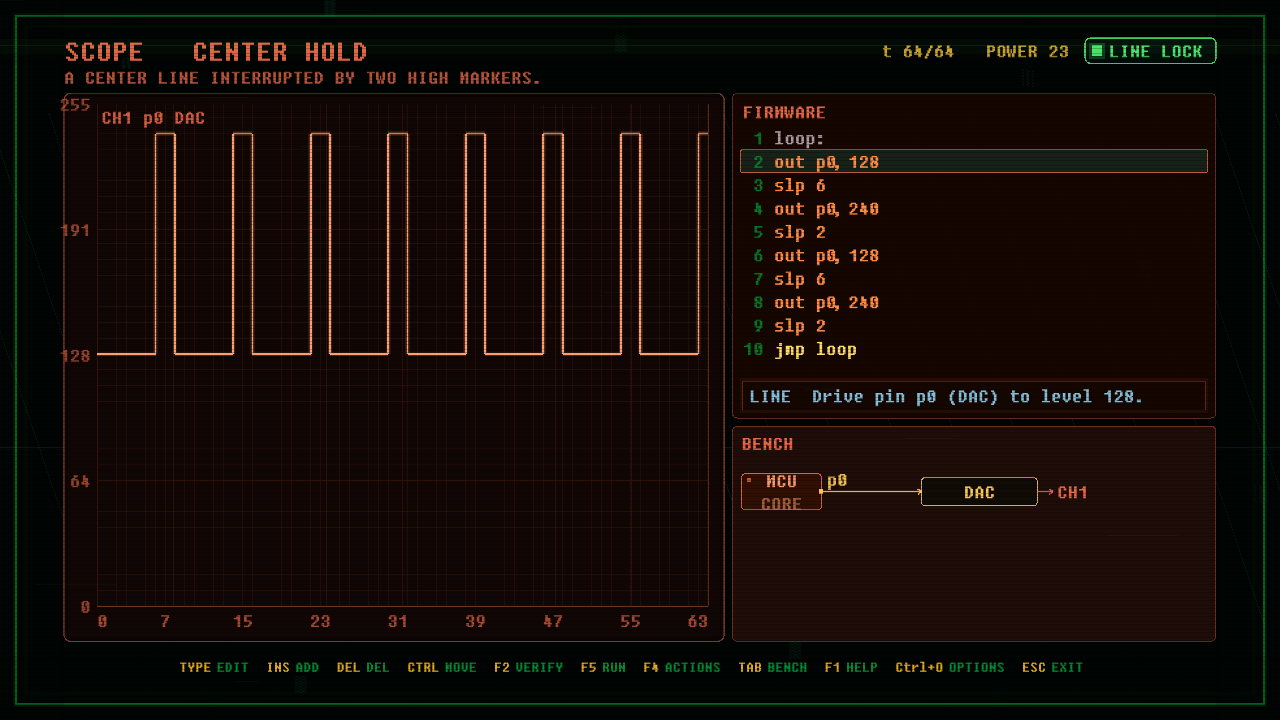Click the DAC component block
This screenshot has height=720, width=1280.
[x=979, y=492]
